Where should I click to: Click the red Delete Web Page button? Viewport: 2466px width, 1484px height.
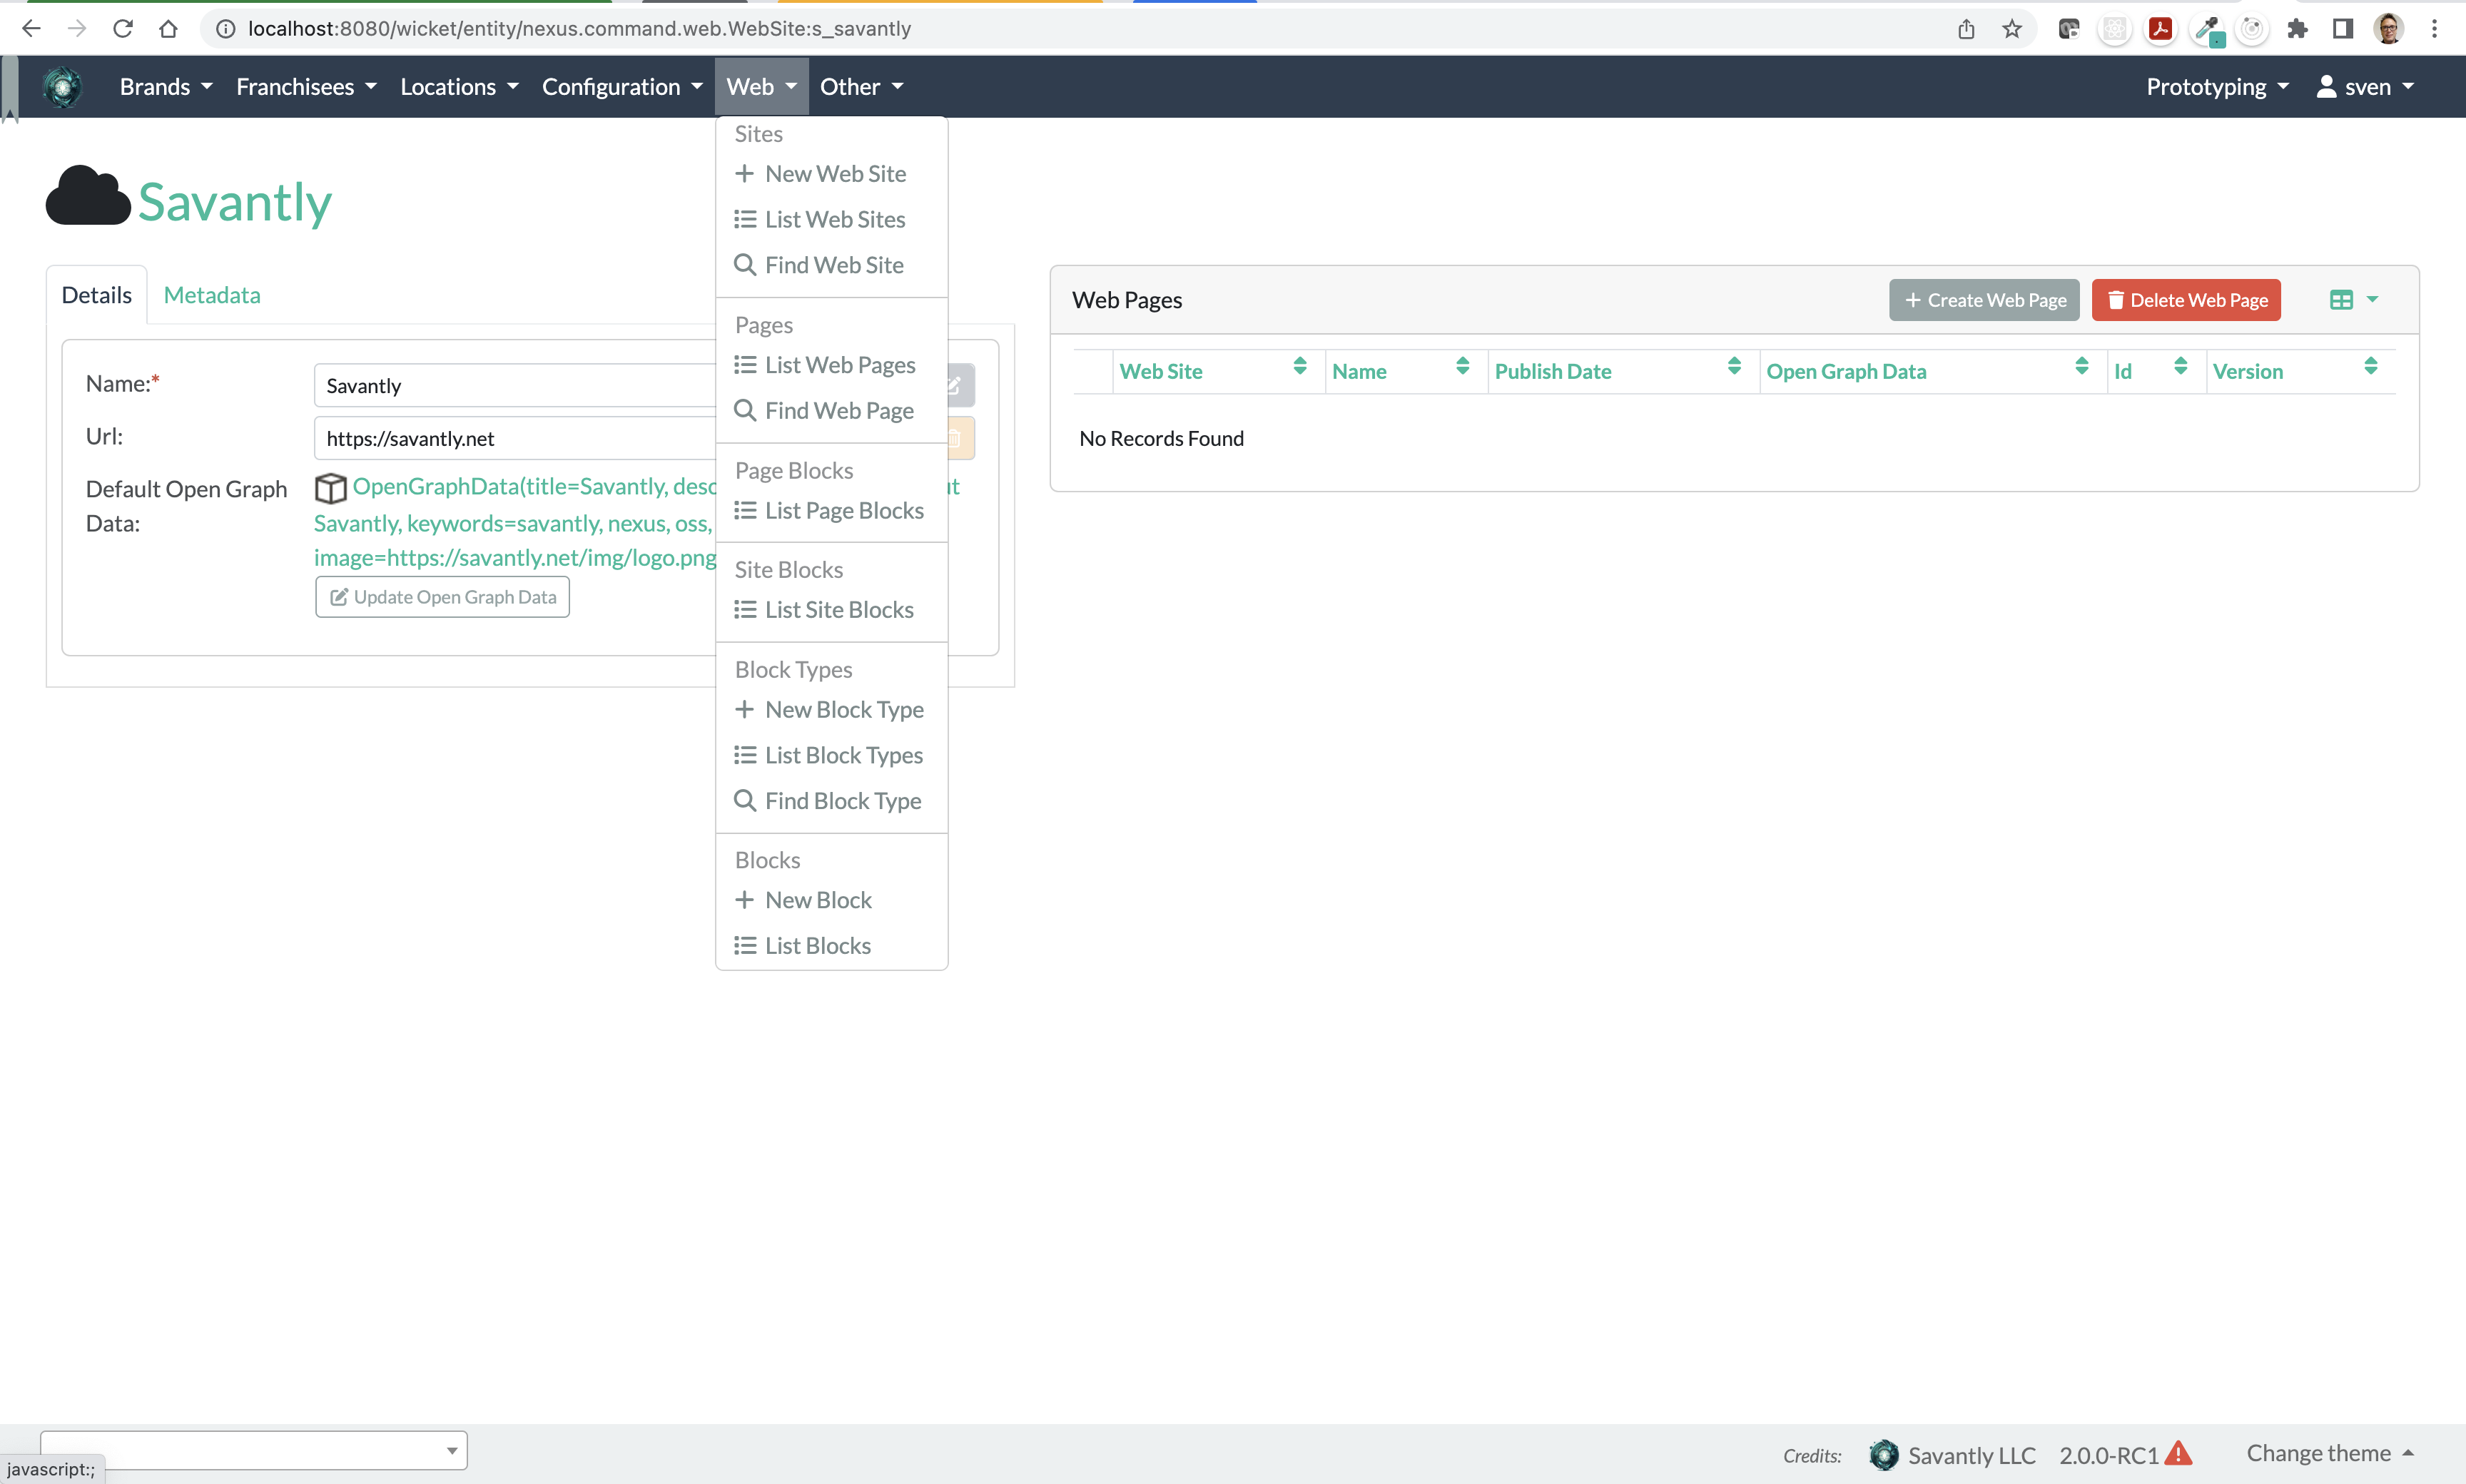point(2186,300)
